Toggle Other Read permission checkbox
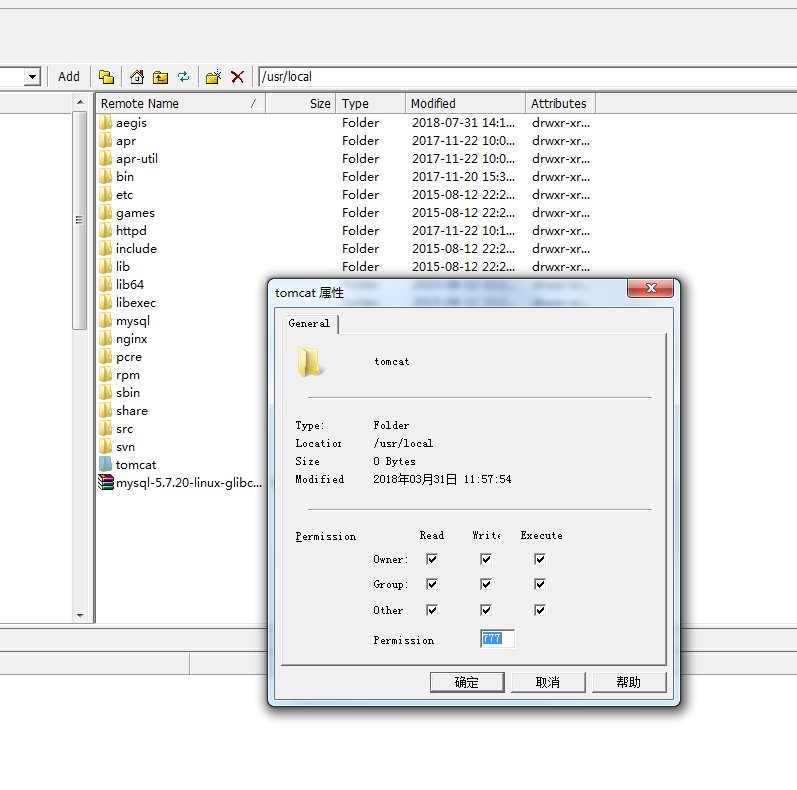 point(432,610)
